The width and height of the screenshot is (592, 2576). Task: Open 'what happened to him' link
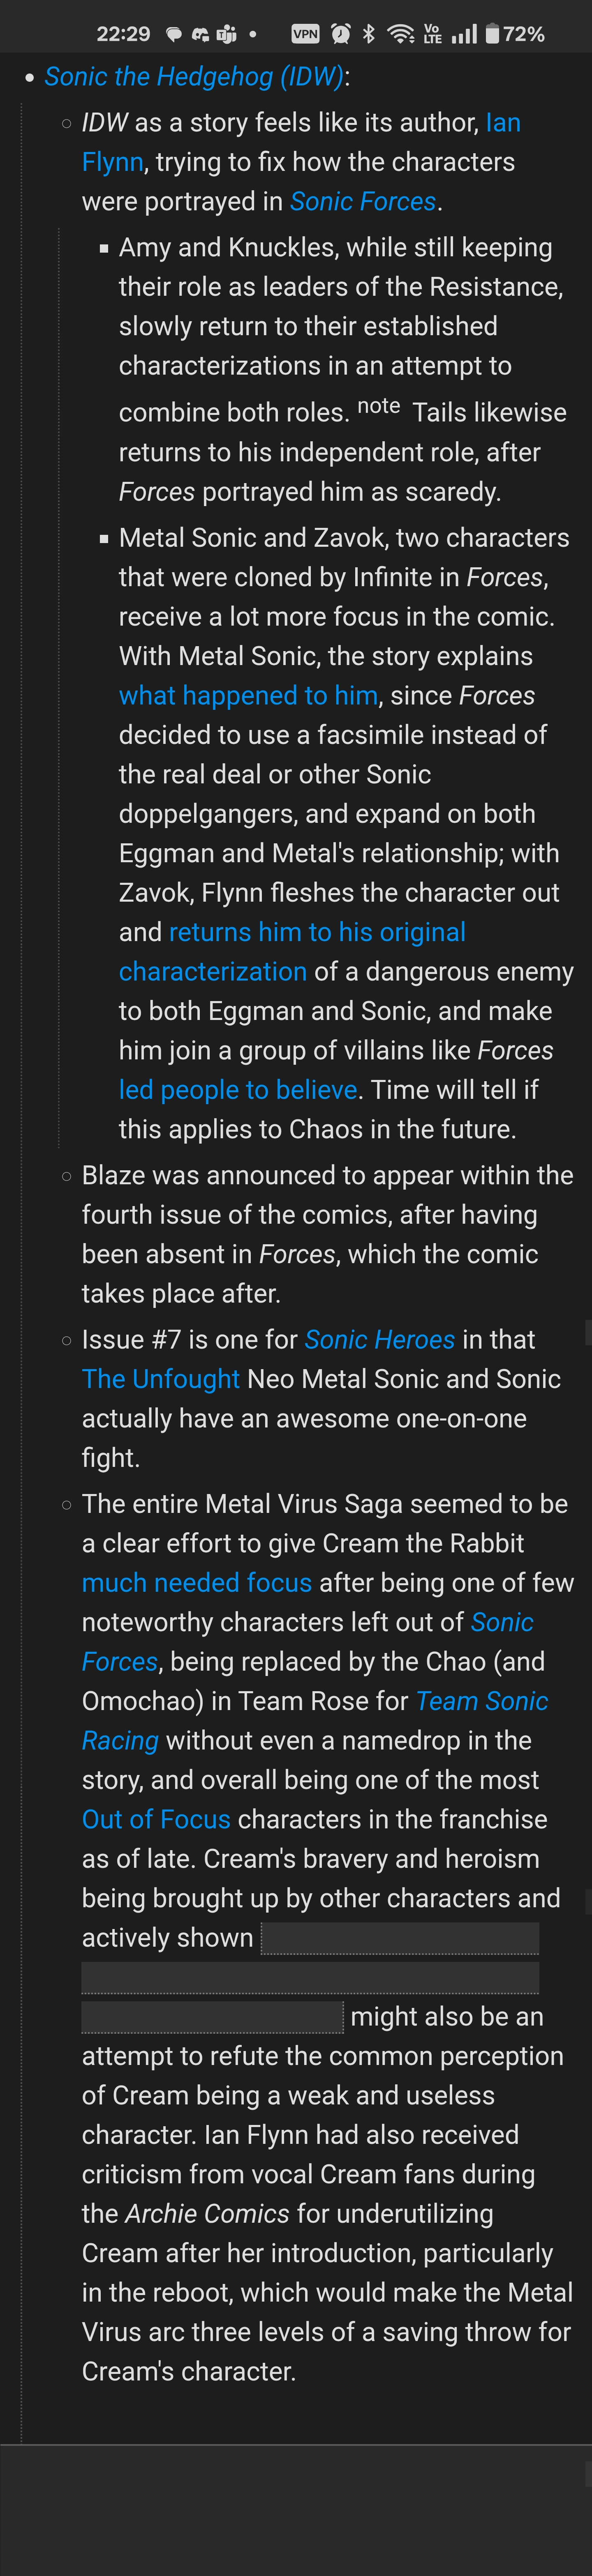point(248,696)
